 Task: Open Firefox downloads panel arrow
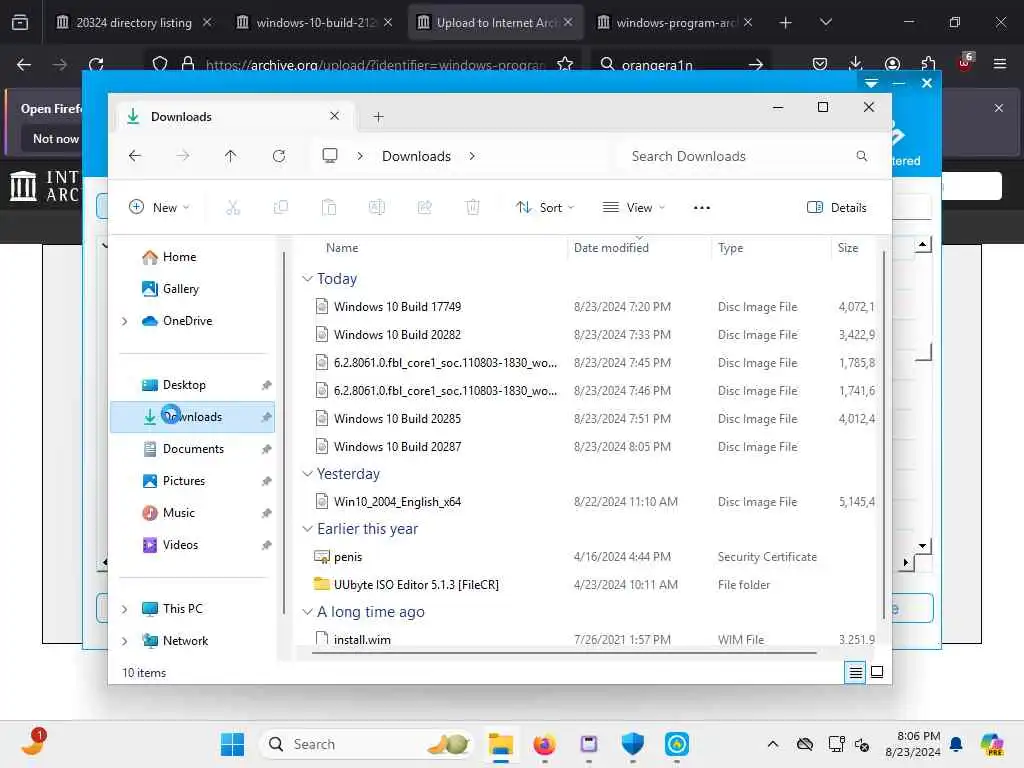tap(856, 64)
